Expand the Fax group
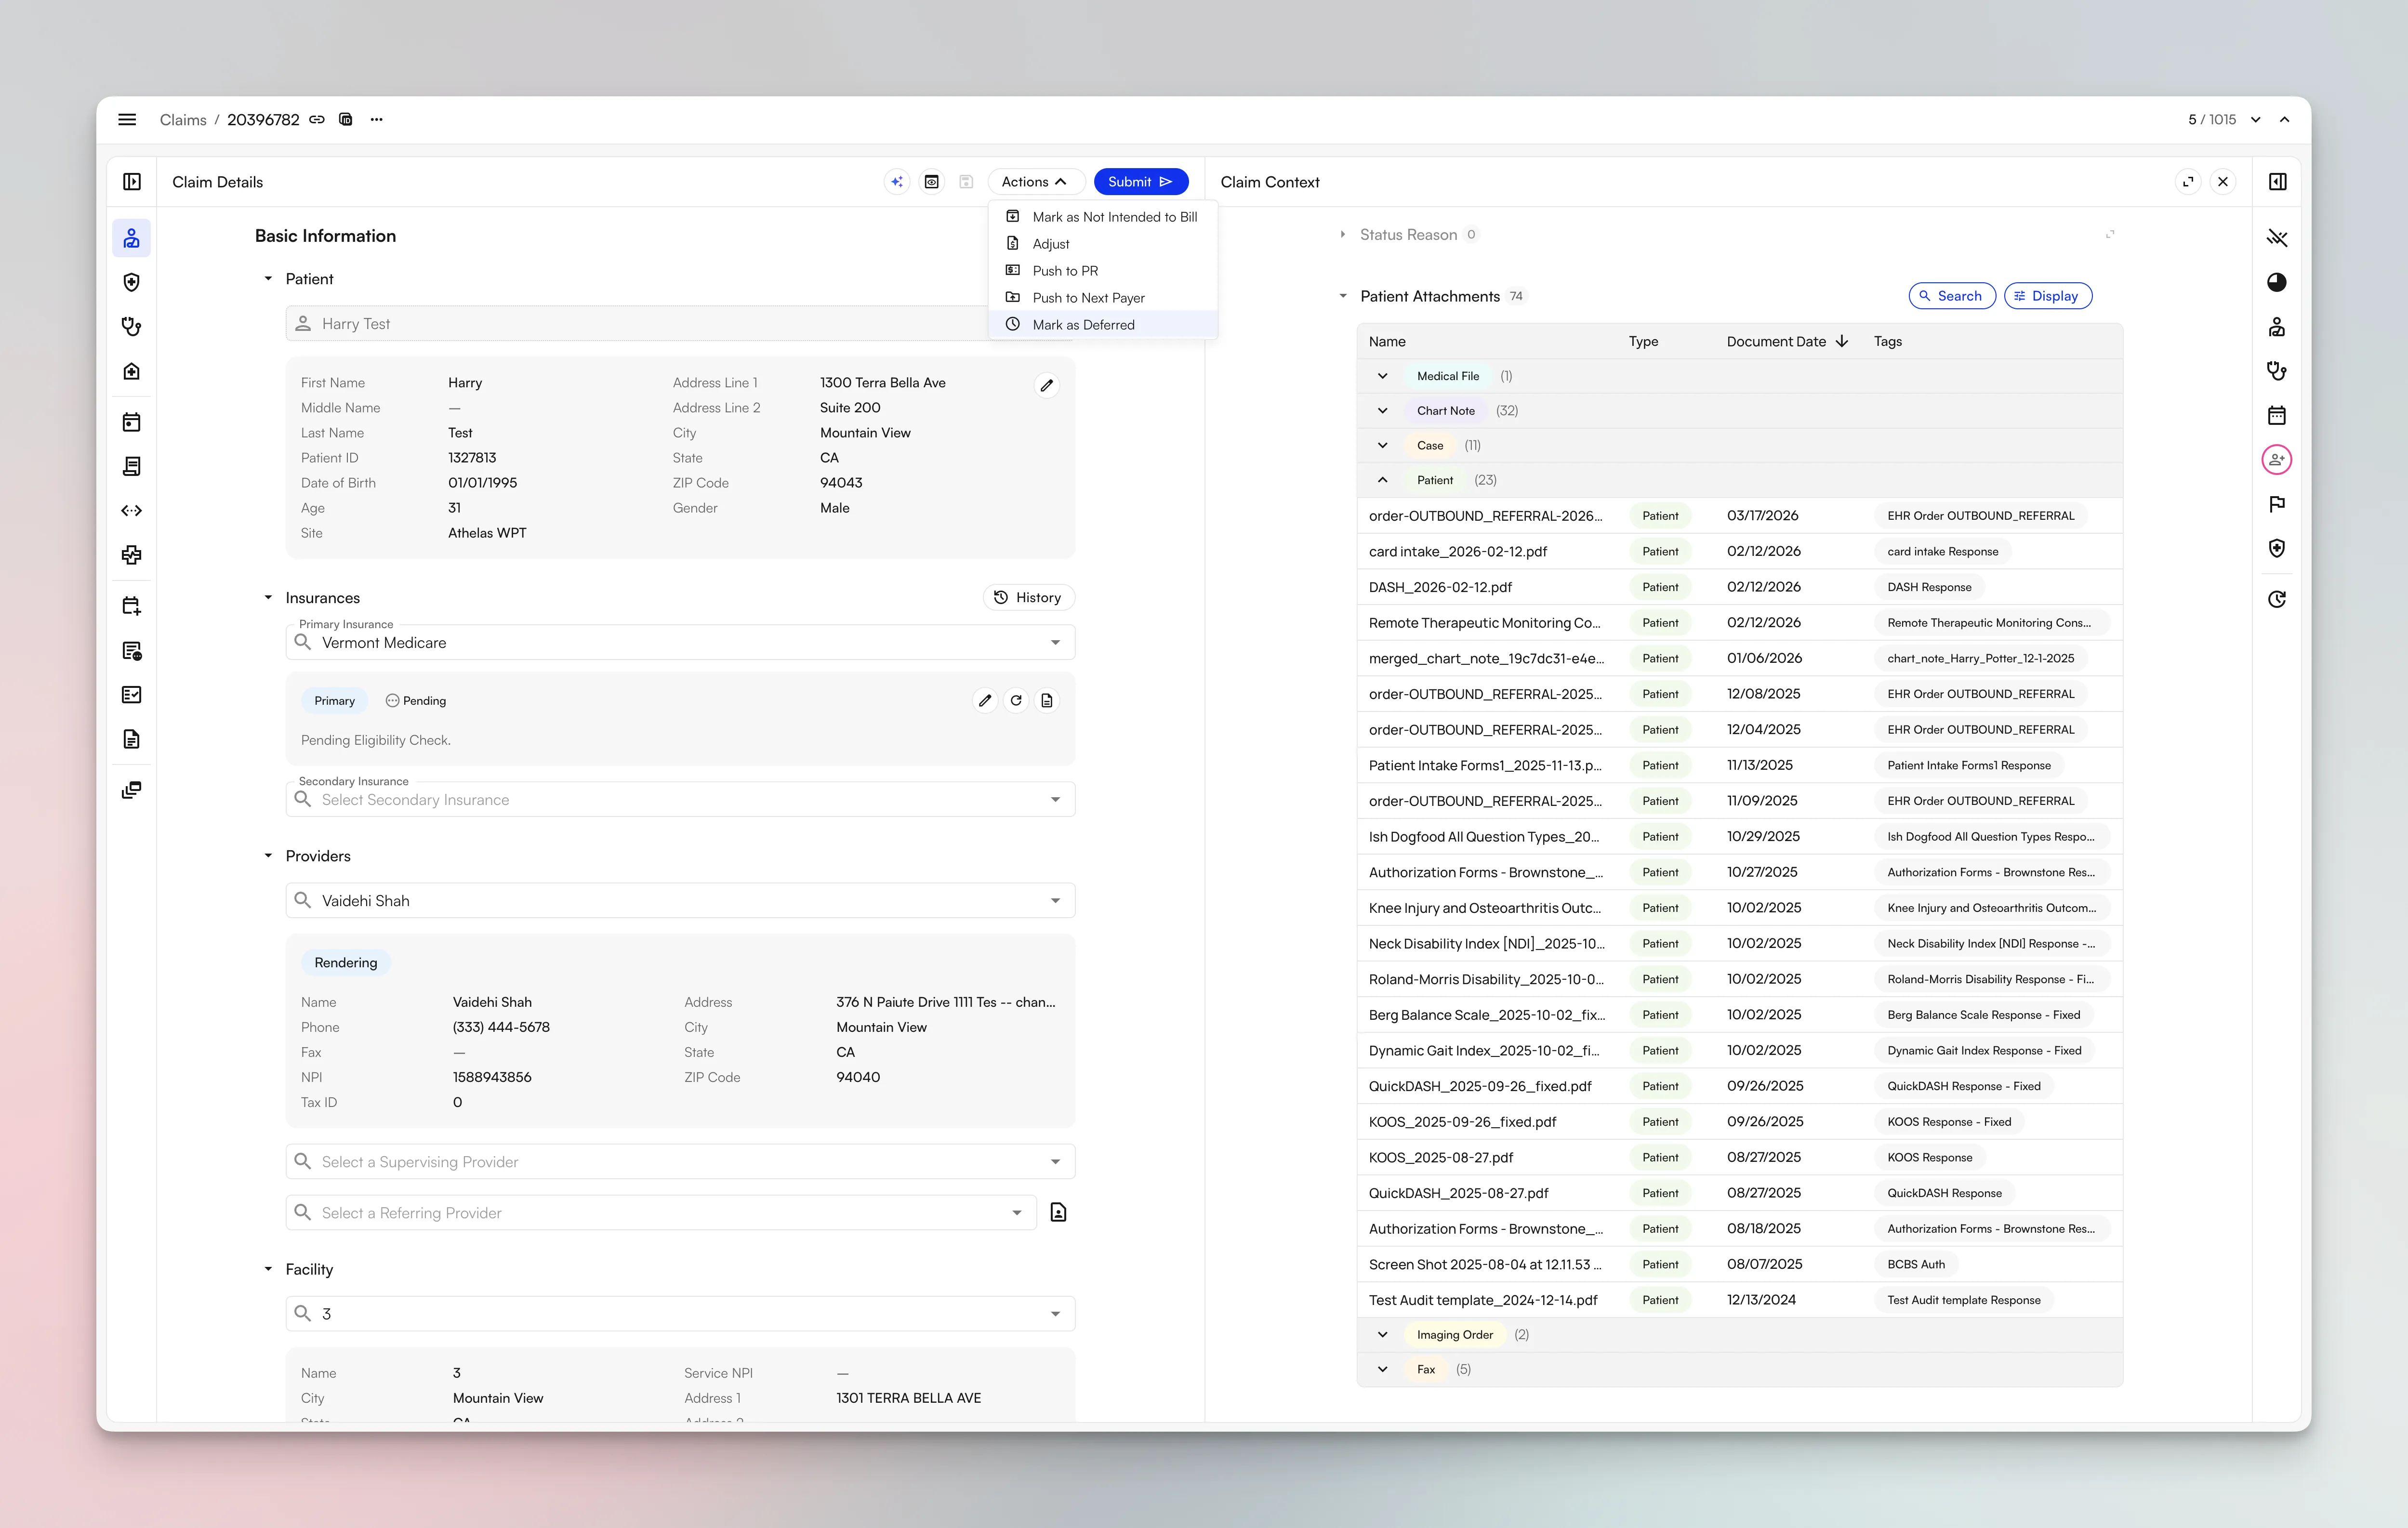Viewport: 2408px width, 1528px height. (x=1383, y=1370)
